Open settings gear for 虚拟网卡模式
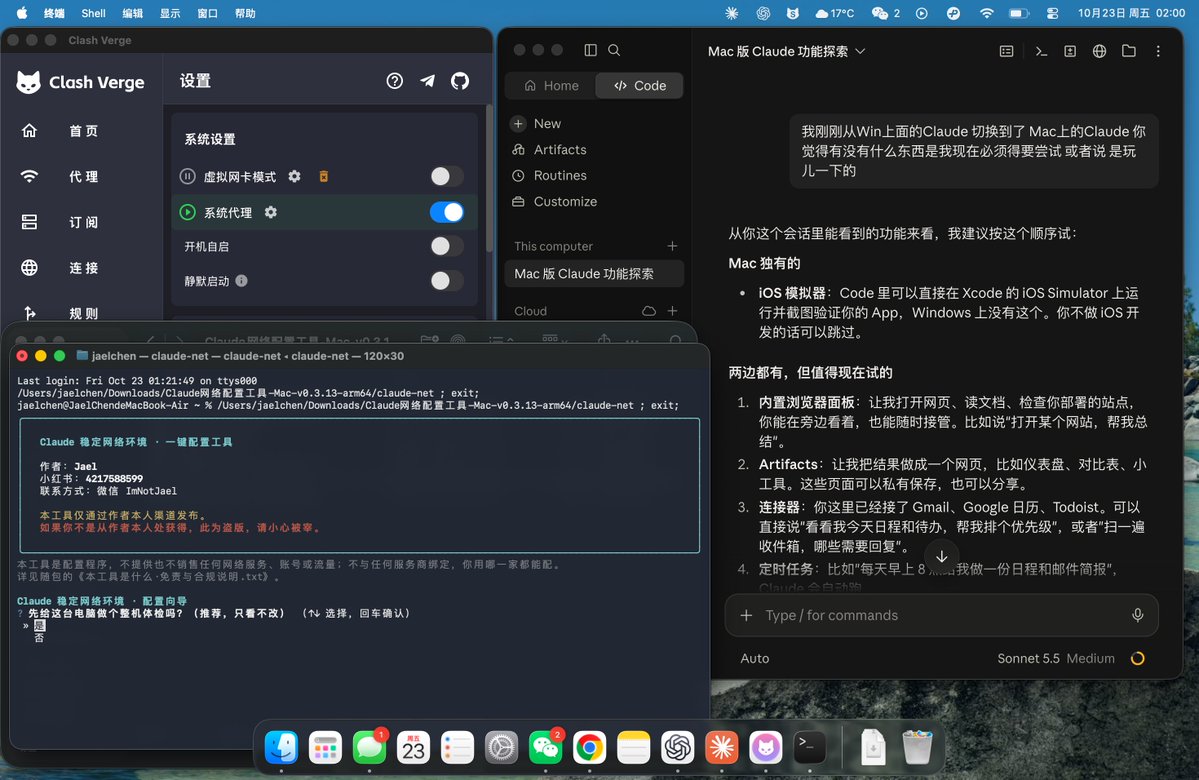Viewport: 1199px width, 780px height. (294, 177)
